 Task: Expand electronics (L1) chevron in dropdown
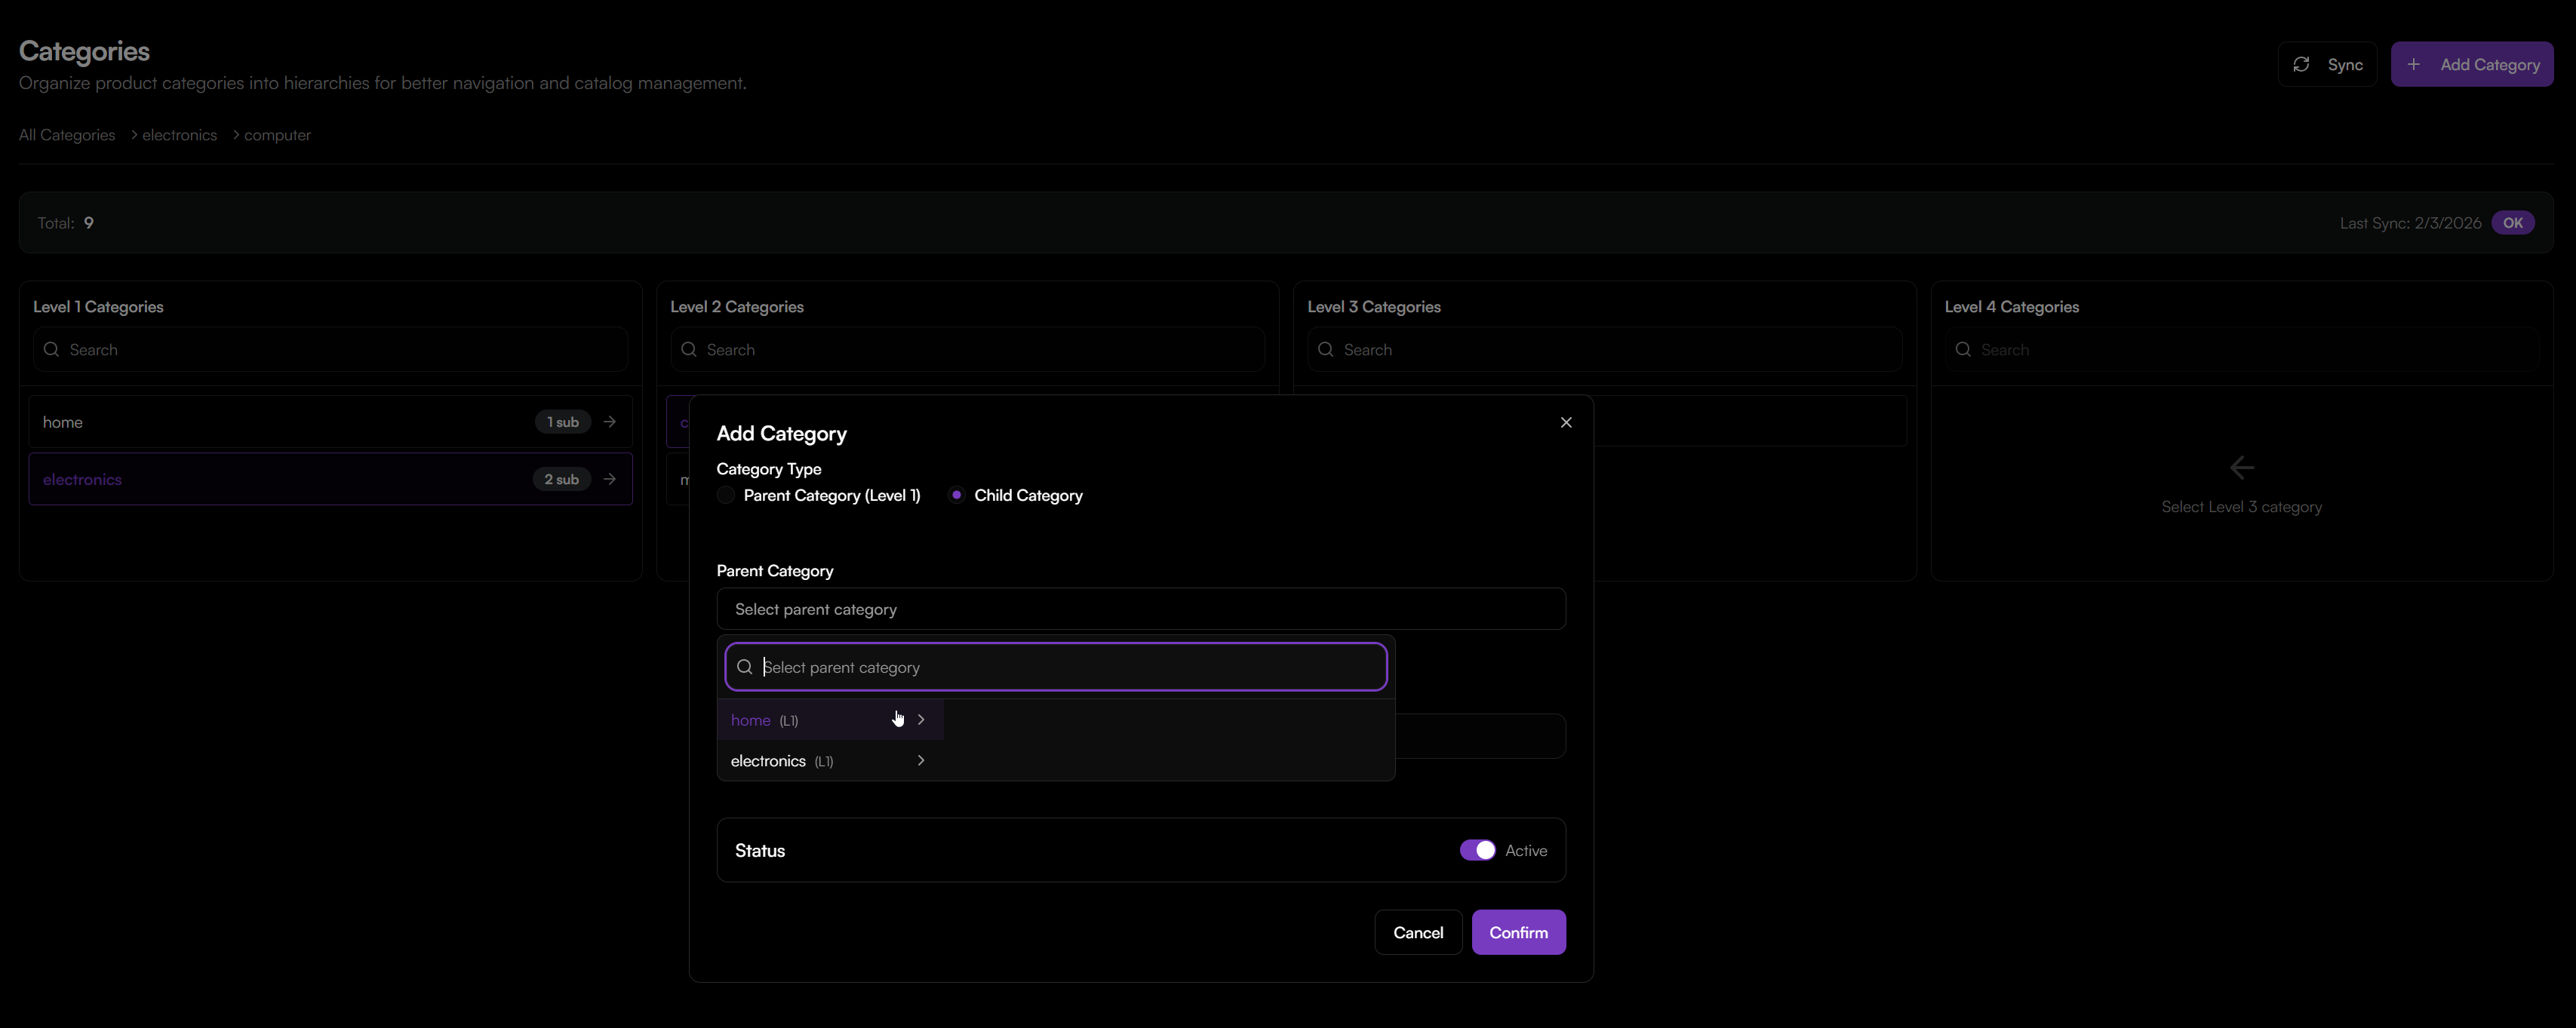921,761
